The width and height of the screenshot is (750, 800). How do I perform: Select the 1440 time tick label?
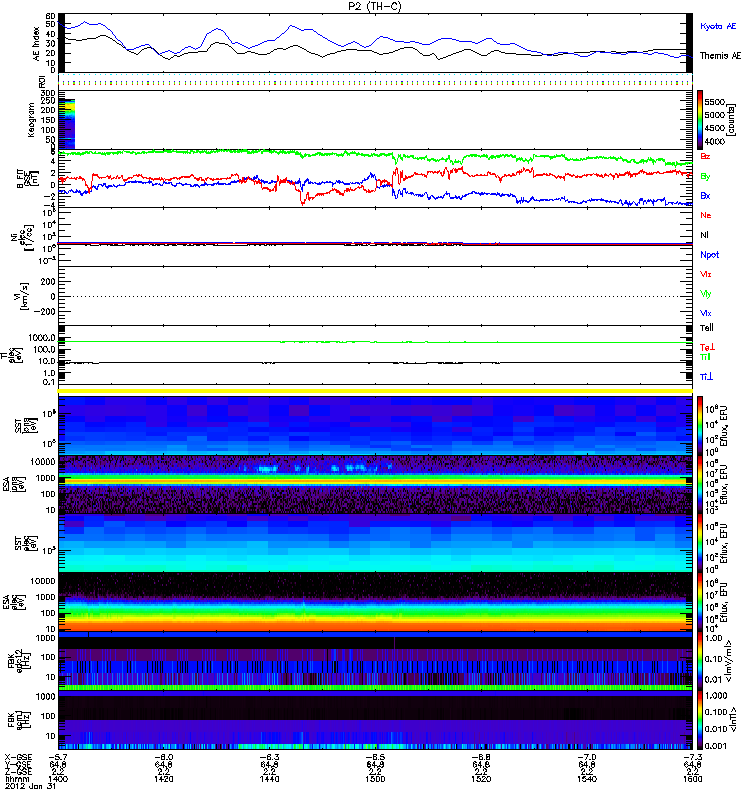(x=269, y=779)
